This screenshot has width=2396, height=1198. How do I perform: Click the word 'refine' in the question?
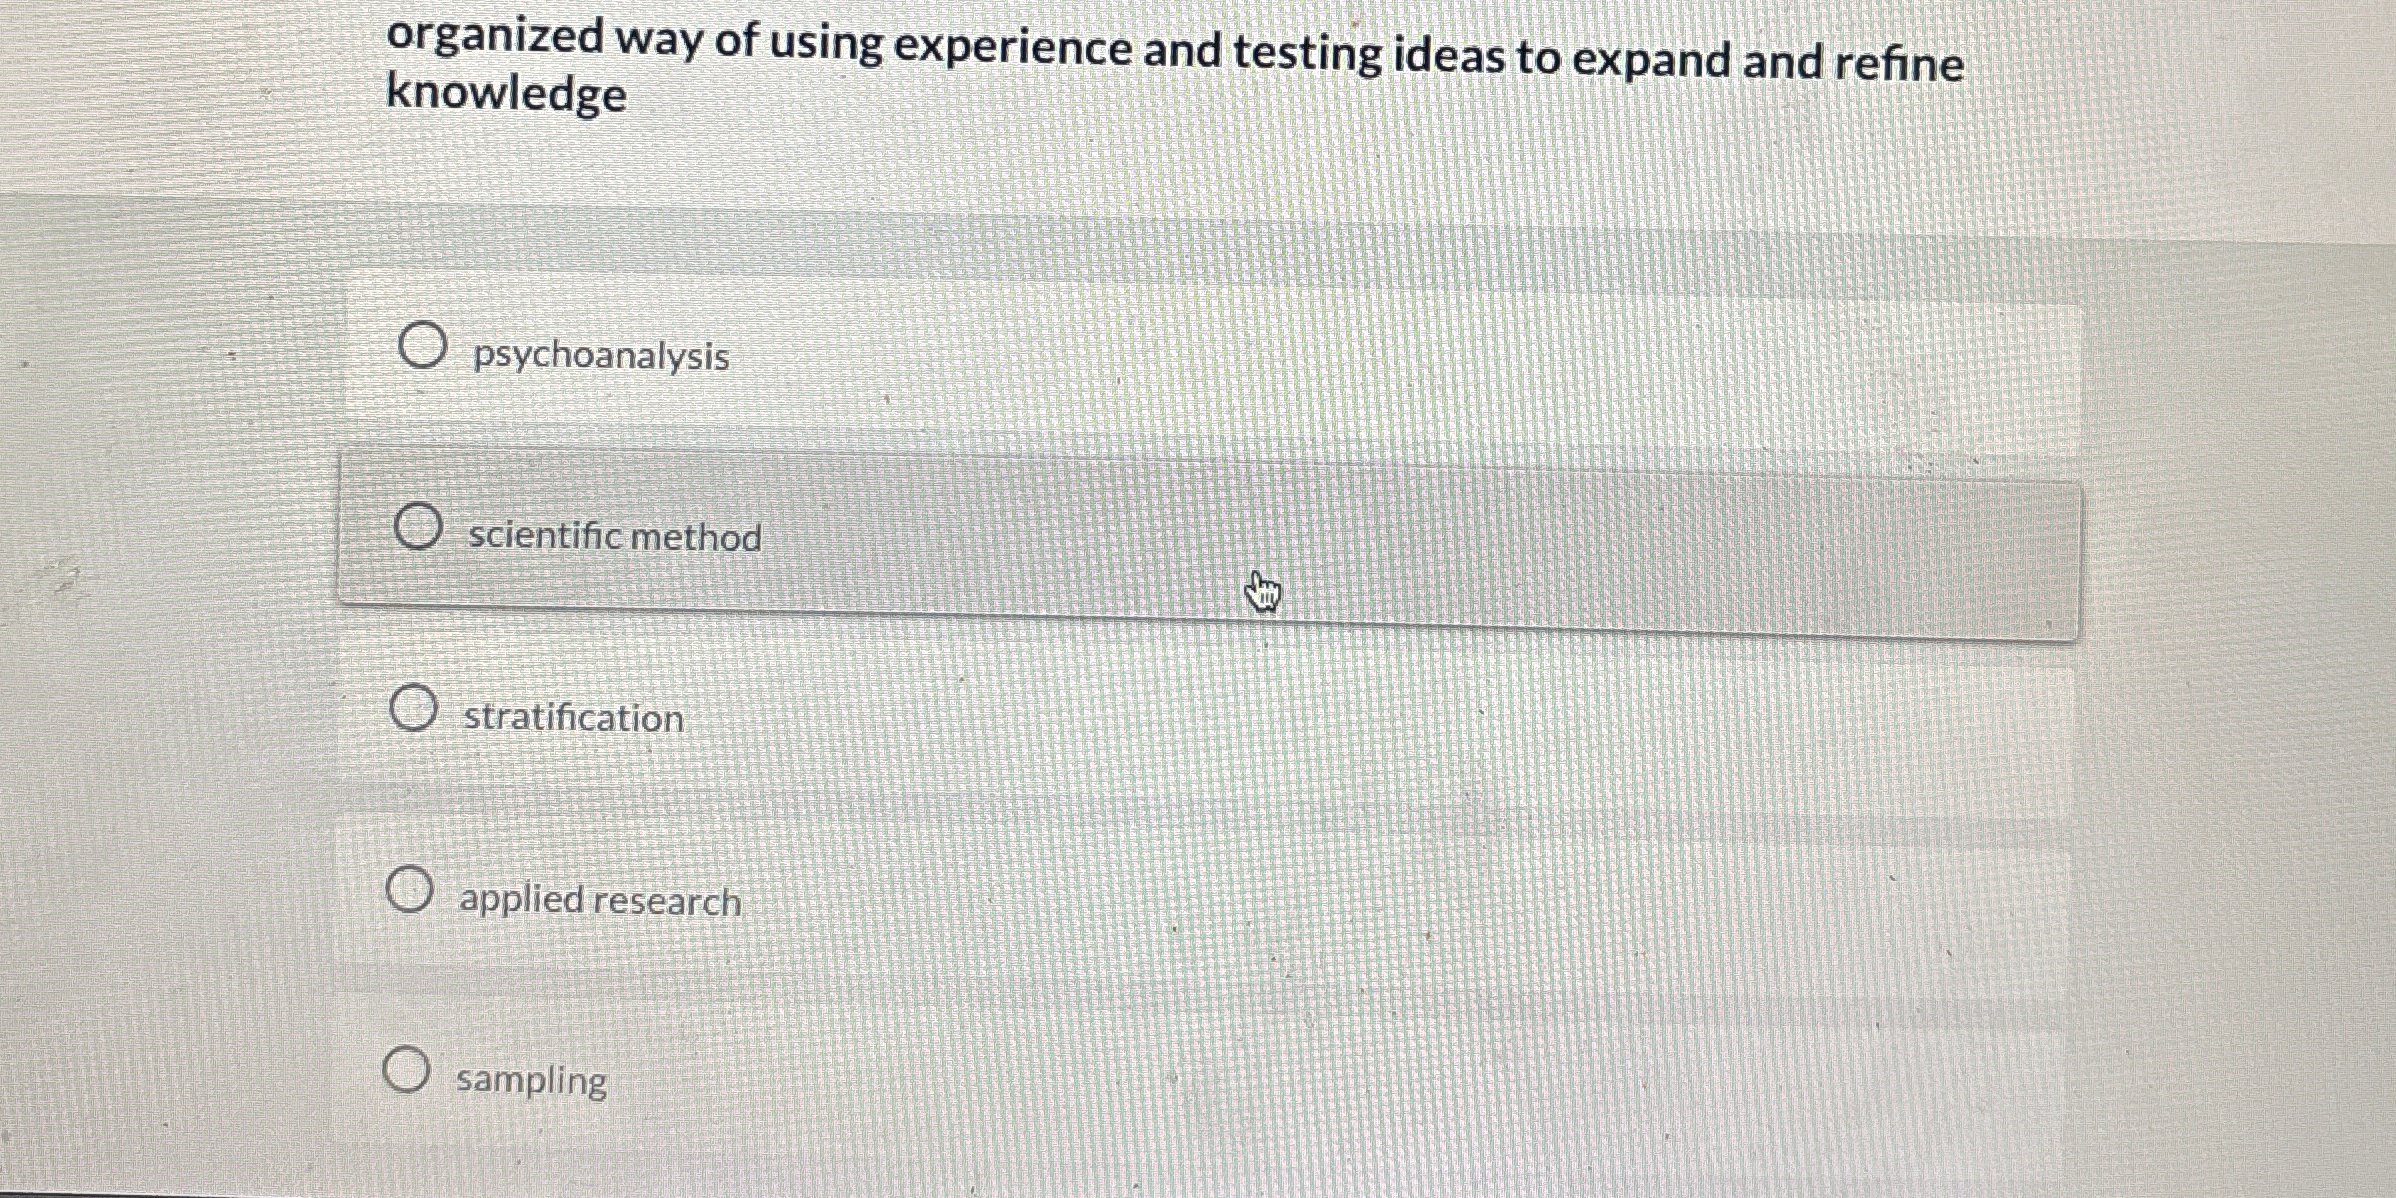(x=1900, y=63)
